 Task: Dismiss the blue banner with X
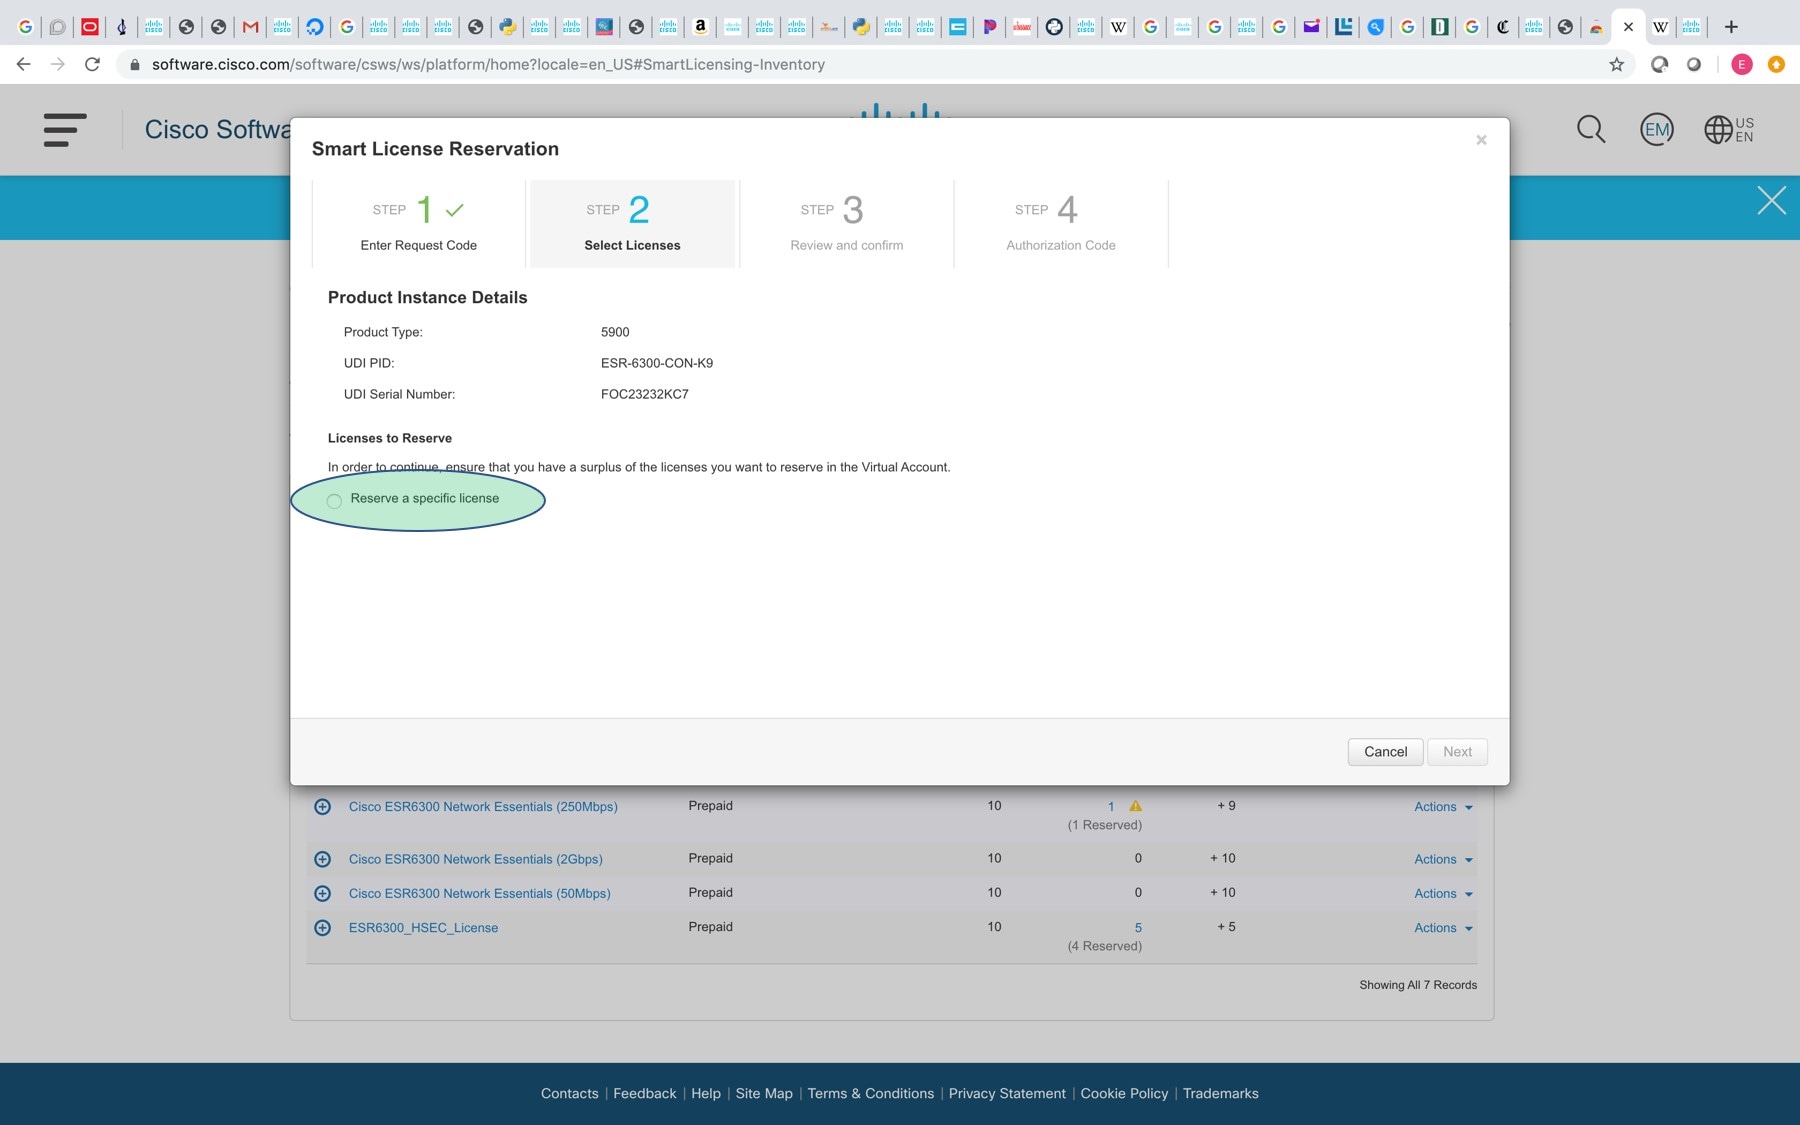(1771, 201)
